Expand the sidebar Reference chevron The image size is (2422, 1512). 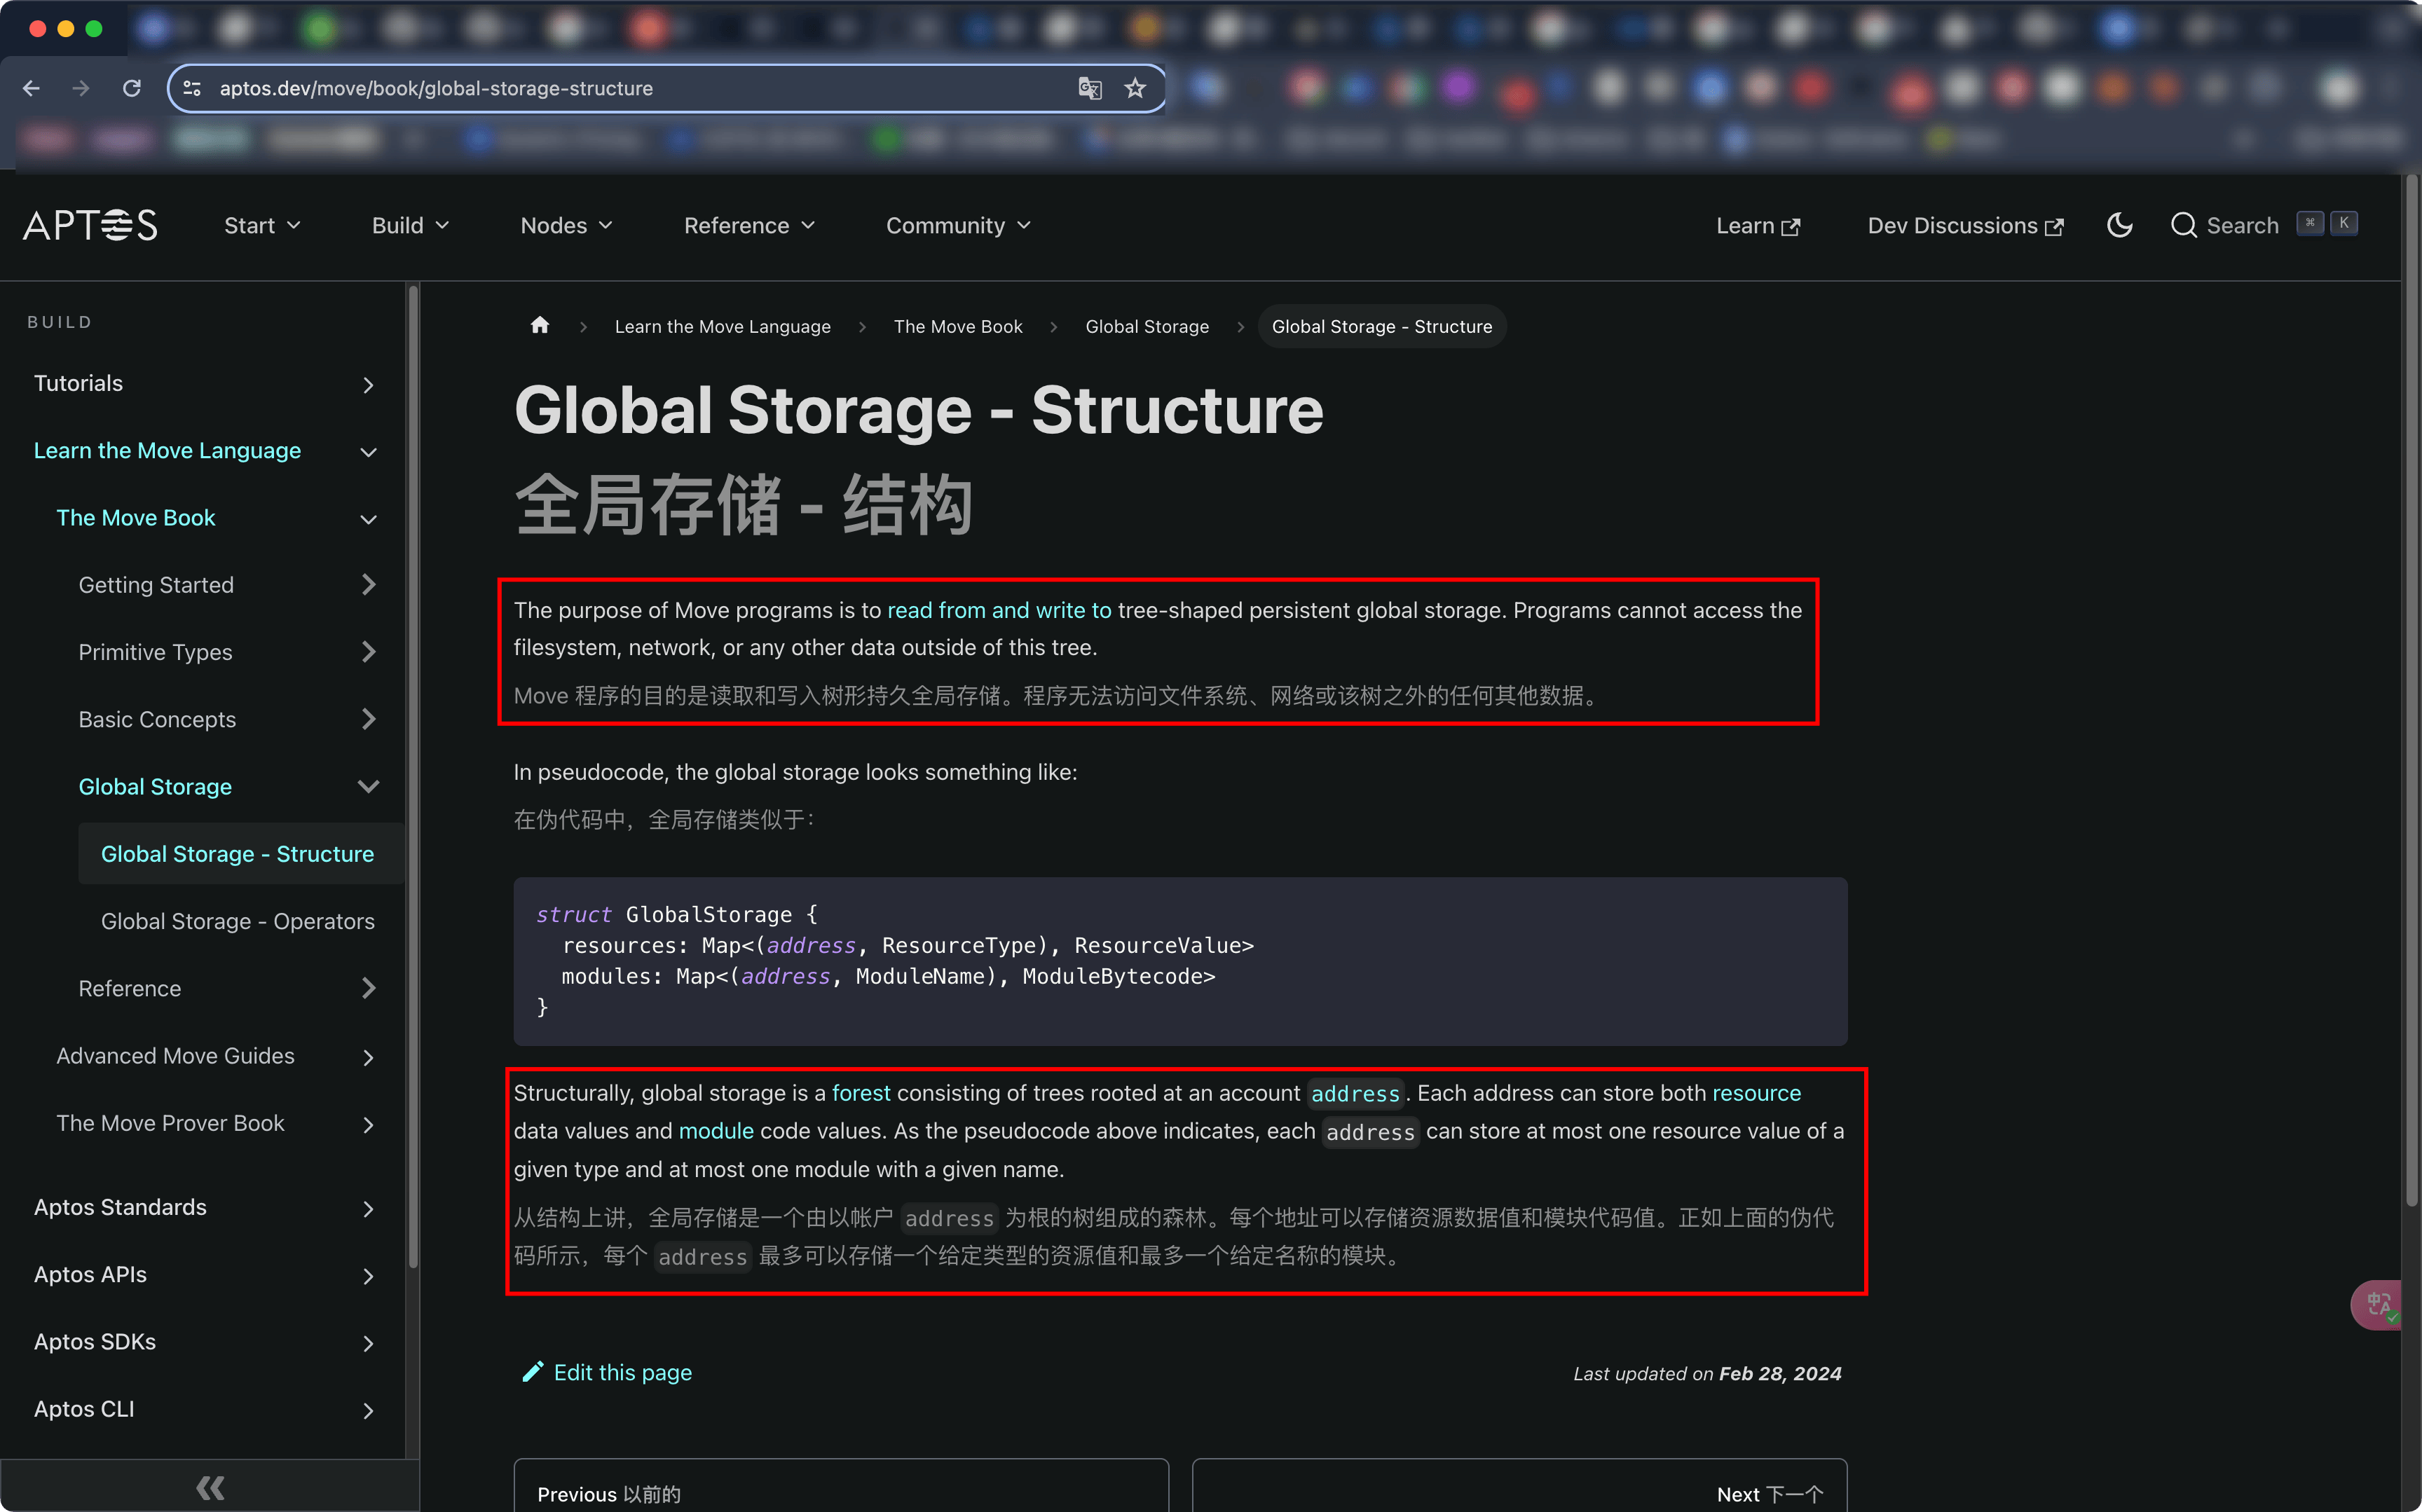[x=368, y=988]
